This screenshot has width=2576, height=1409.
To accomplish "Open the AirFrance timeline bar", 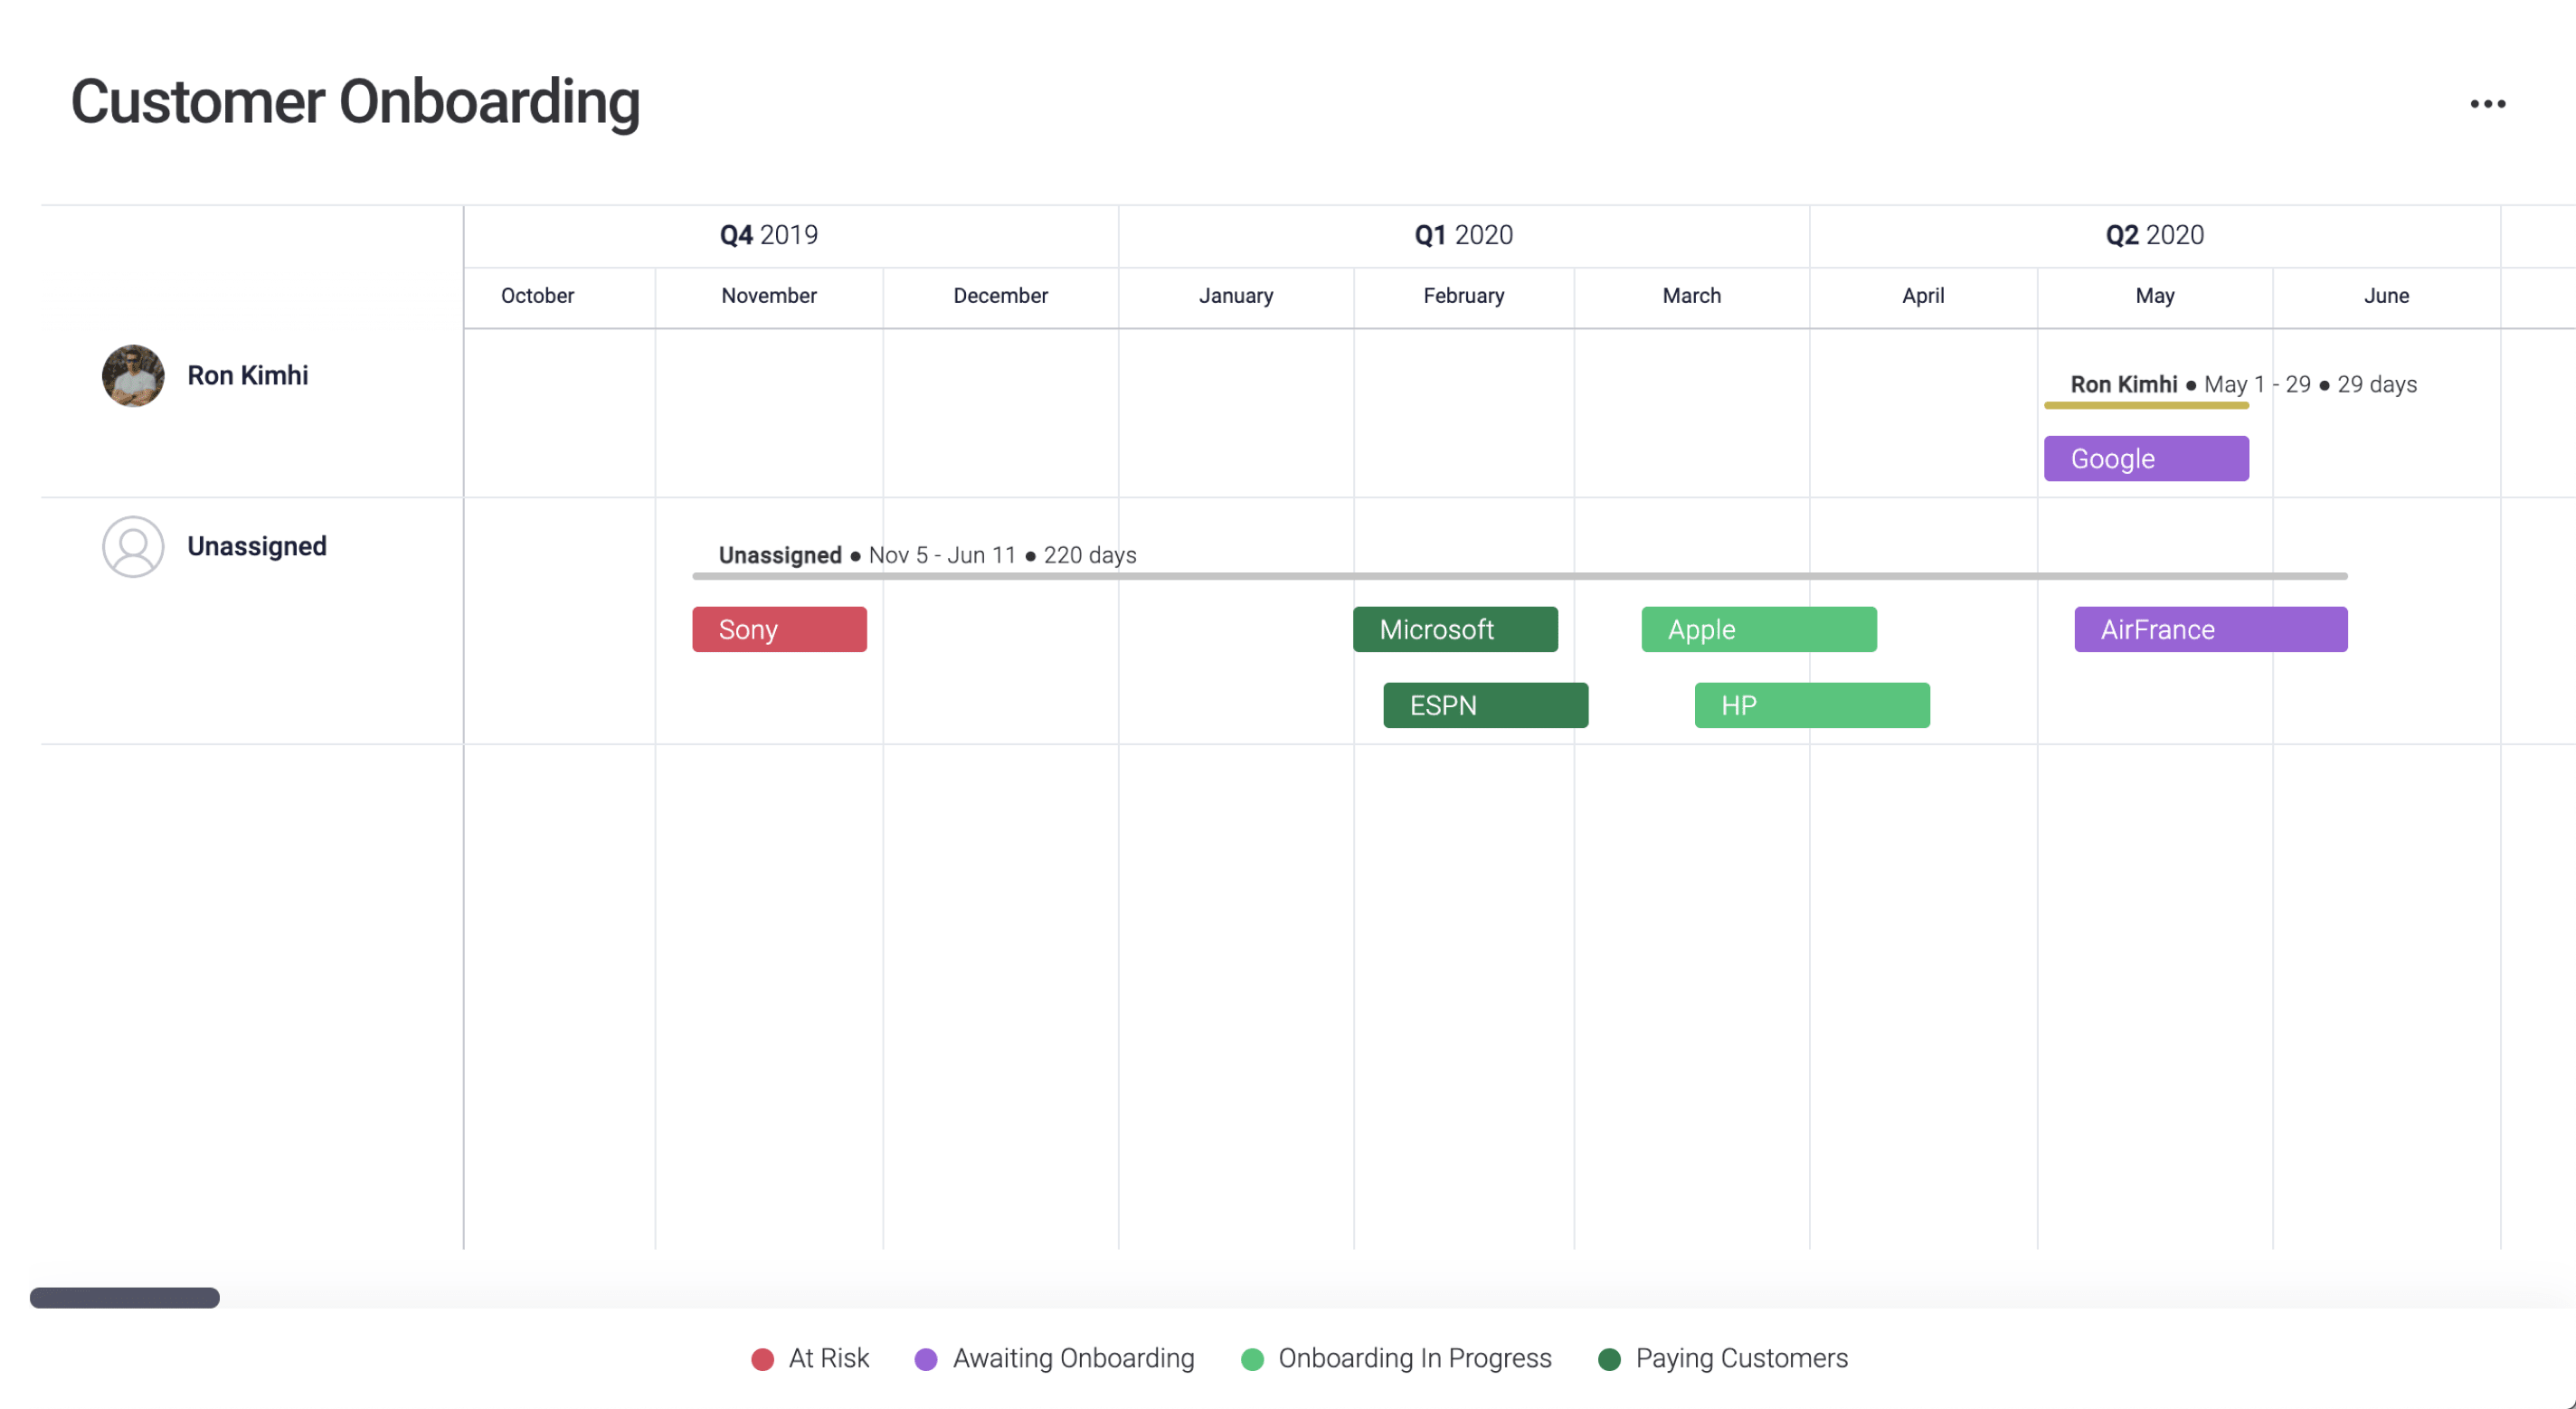I will pyautogui.click(x=2210, y=629).
